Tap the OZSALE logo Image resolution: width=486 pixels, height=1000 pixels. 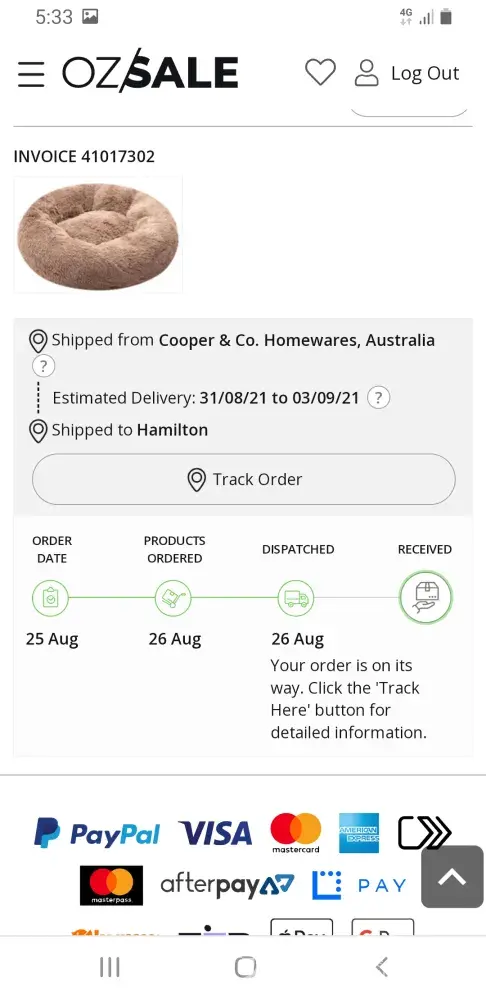pyautogui.click(x=150, y=71)
